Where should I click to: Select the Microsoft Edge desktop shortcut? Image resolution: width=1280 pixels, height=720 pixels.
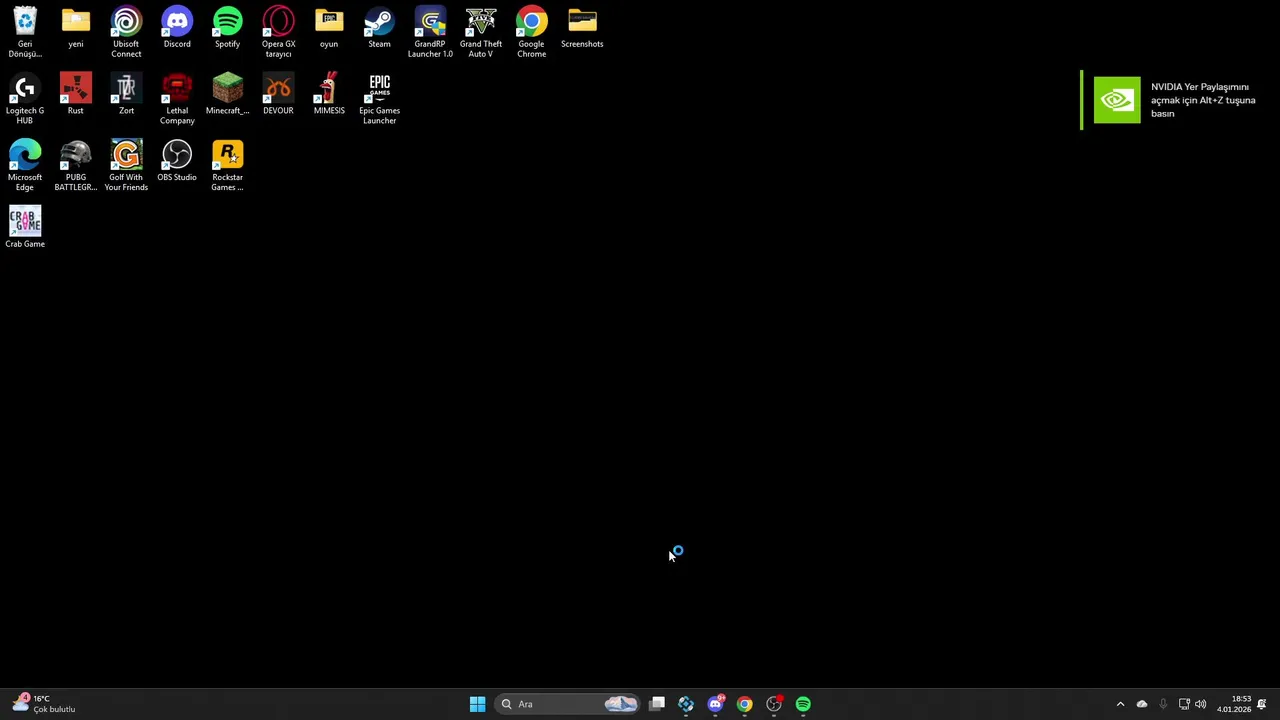25,165
